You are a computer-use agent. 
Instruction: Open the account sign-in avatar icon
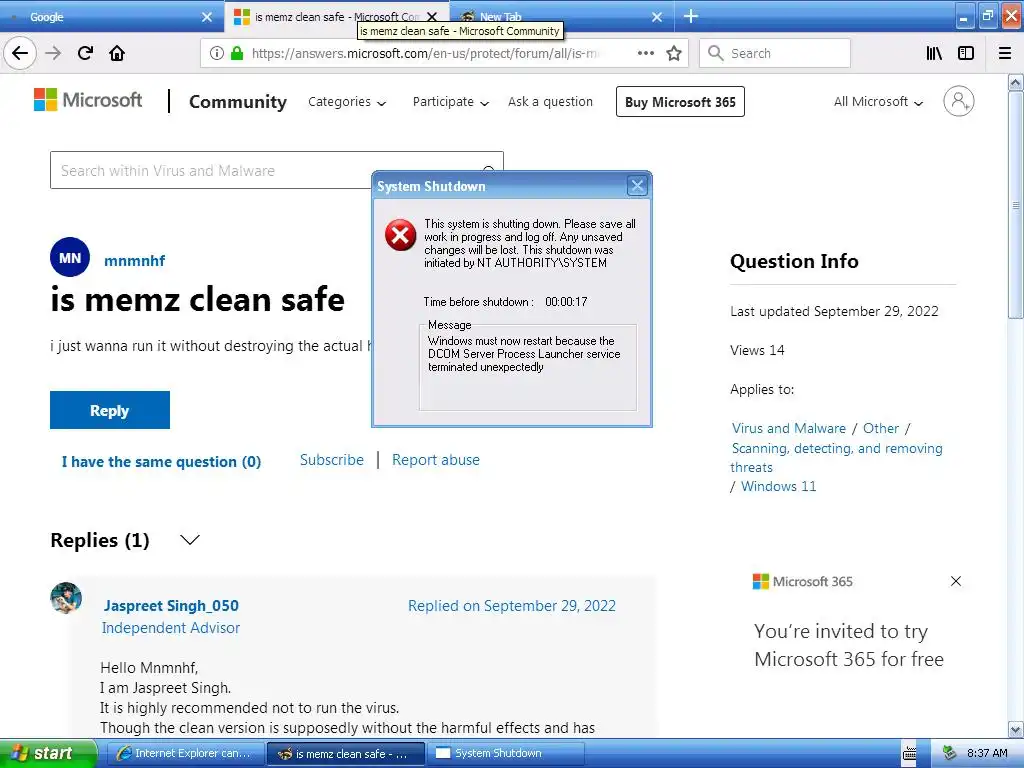pyautogui.click(x=959, y=101)
